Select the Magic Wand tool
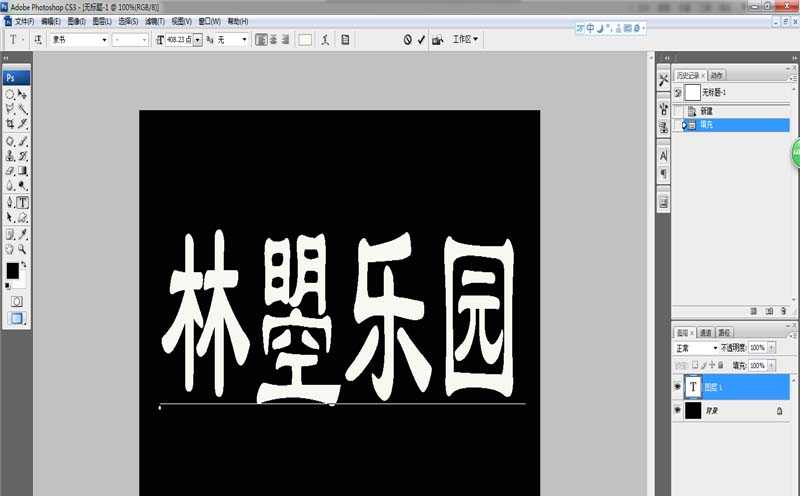The width and height of the screenshot is (800, 496). [22, 109]
